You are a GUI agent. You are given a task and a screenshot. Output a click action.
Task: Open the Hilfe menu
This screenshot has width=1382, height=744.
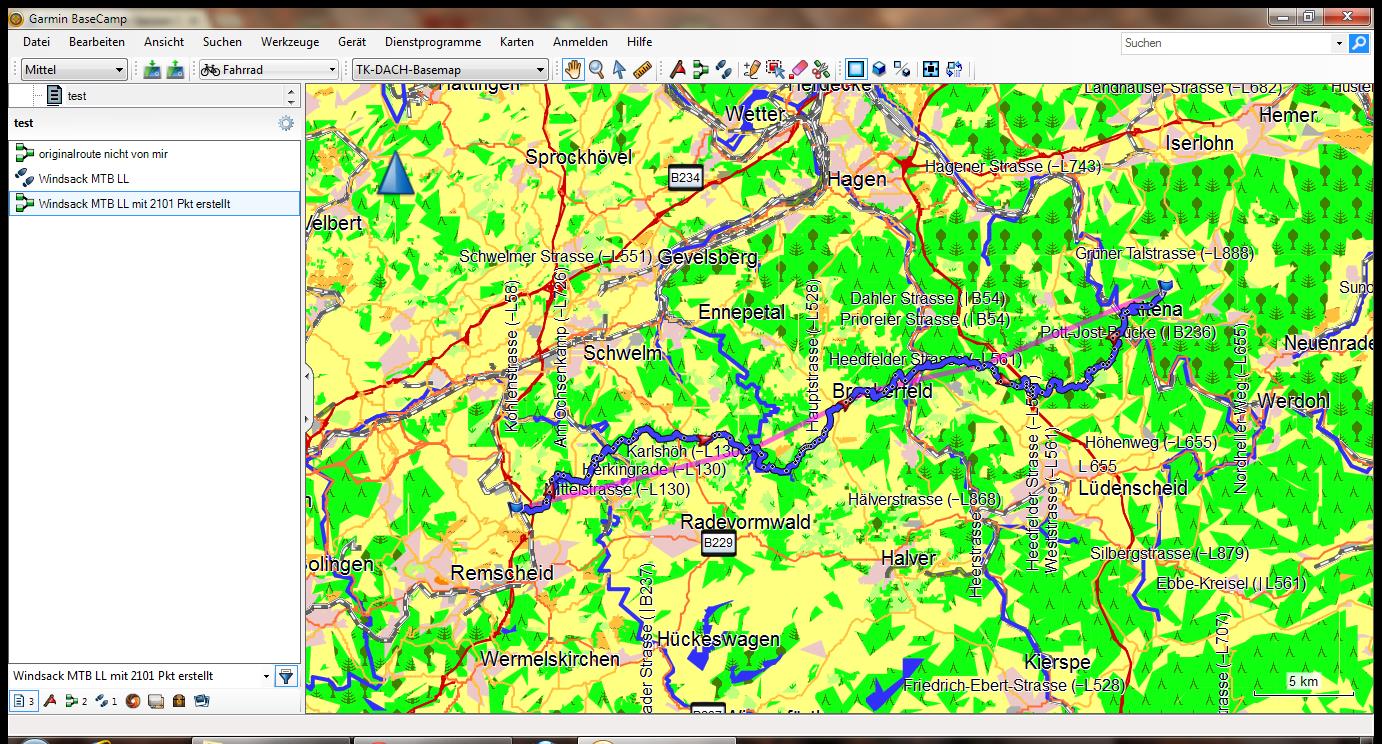pyautogui.click(x=640, y=42)
